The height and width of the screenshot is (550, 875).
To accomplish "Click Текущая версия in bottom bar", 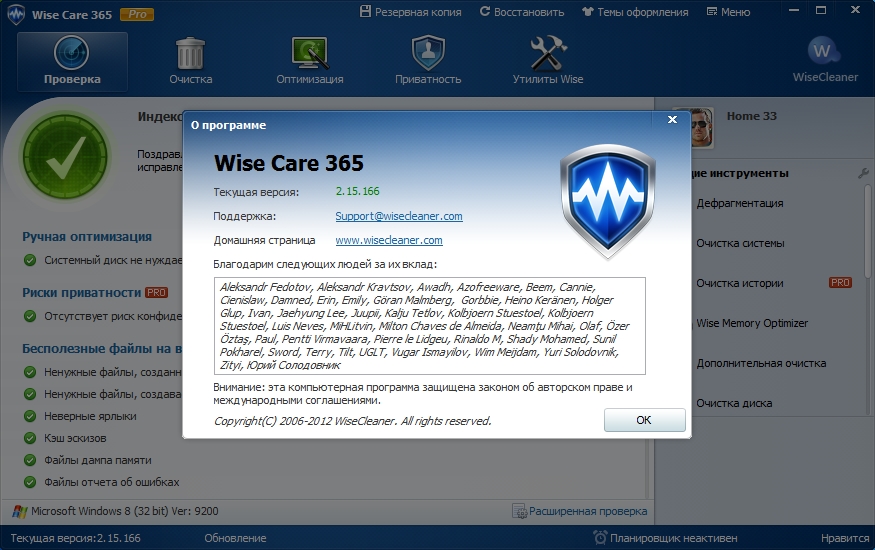I will (x=75, y=538).
